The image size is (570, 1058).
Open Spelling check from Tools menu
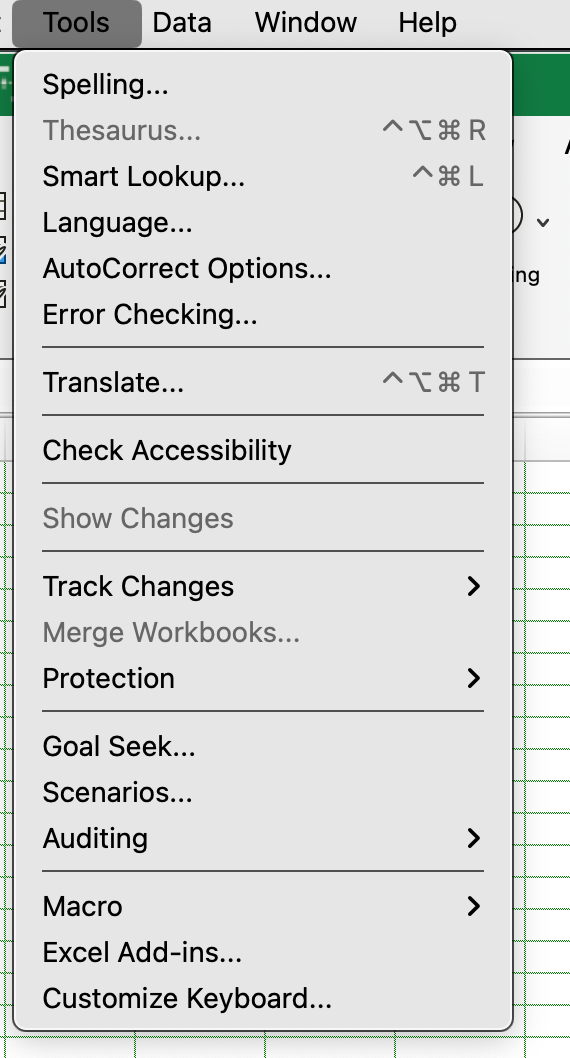(x=263, y=85)
